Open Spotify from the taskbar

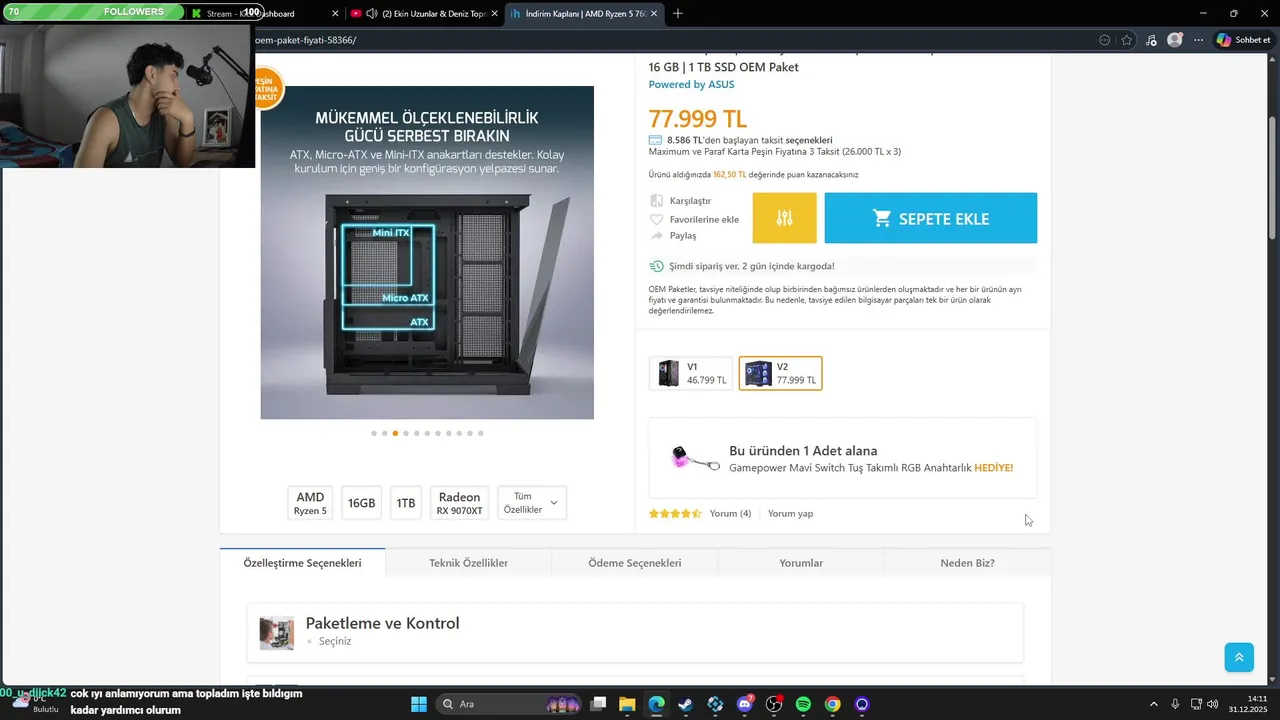(x=803, y=704)
